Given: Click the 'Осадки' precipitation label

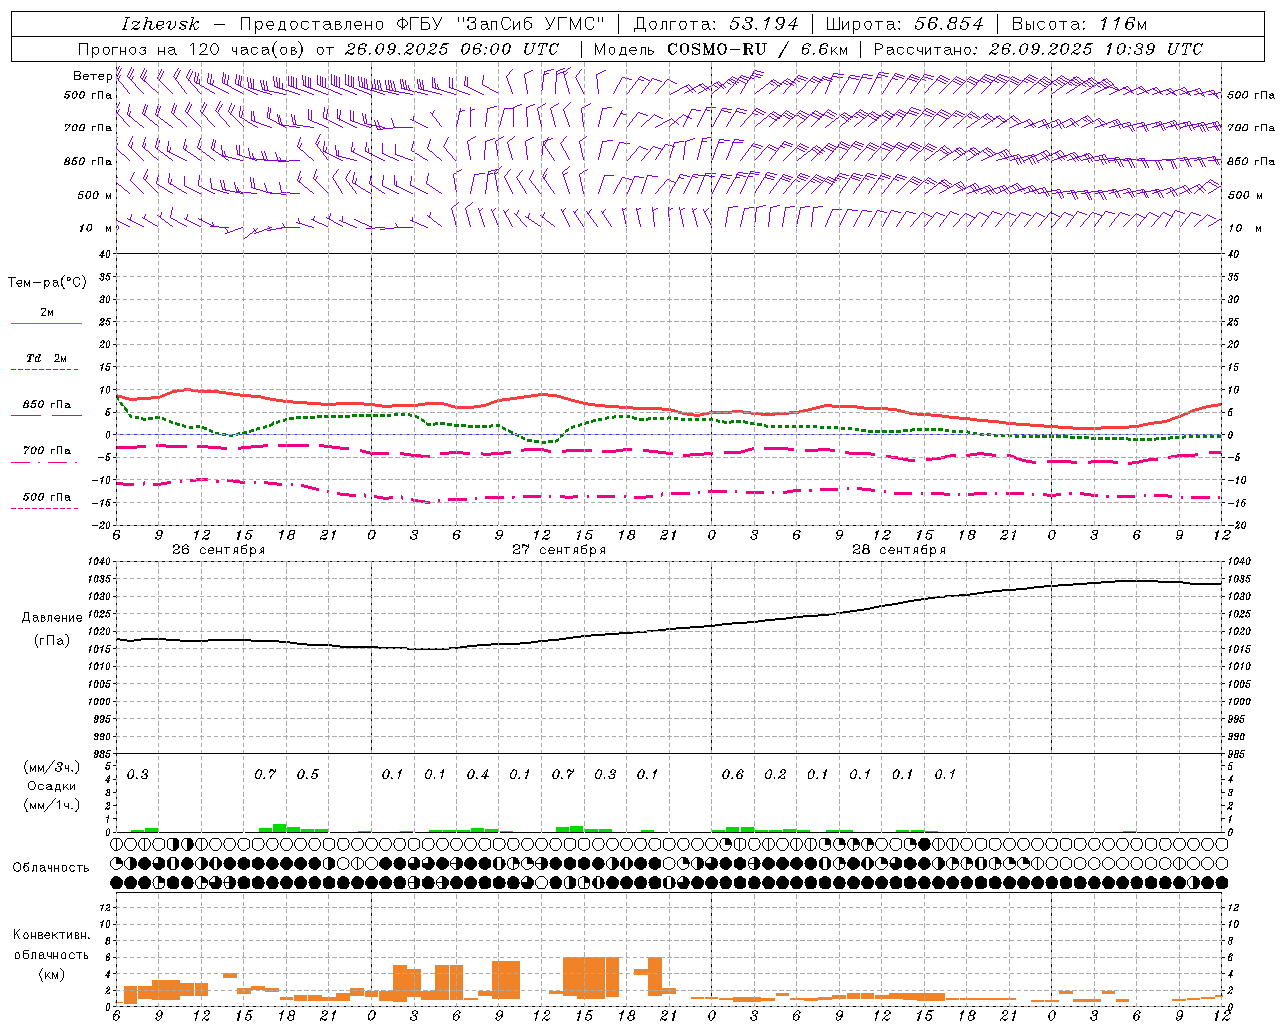Looking at the screenshot, I should coord(52,787).
